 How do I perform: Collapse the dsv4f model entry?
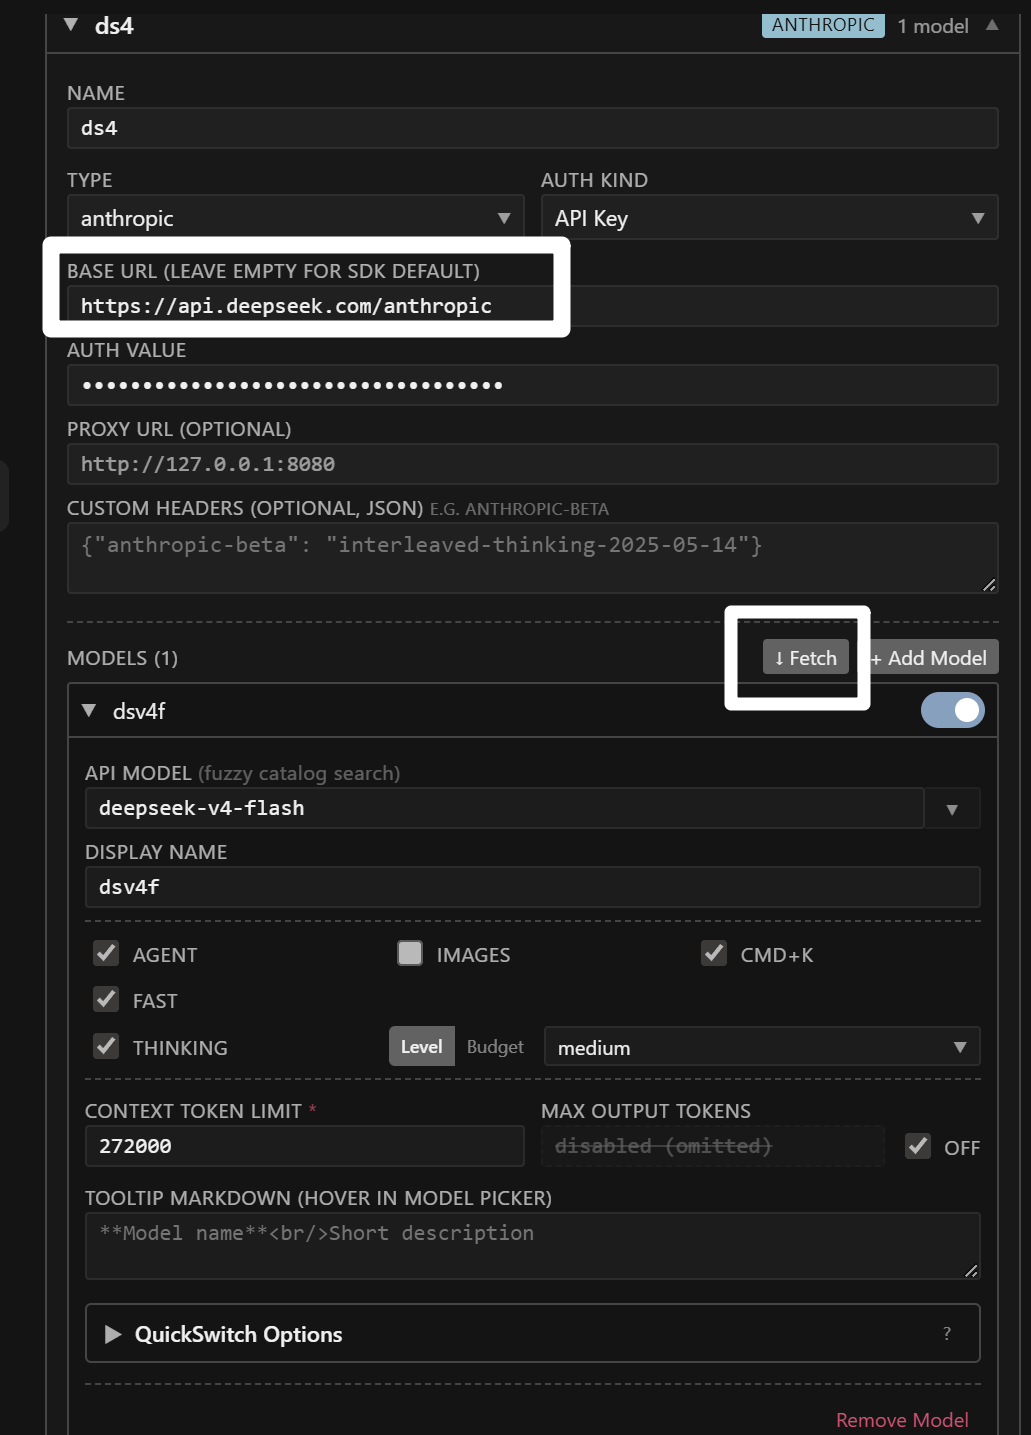pyautogui.click(x=89, y=711)
